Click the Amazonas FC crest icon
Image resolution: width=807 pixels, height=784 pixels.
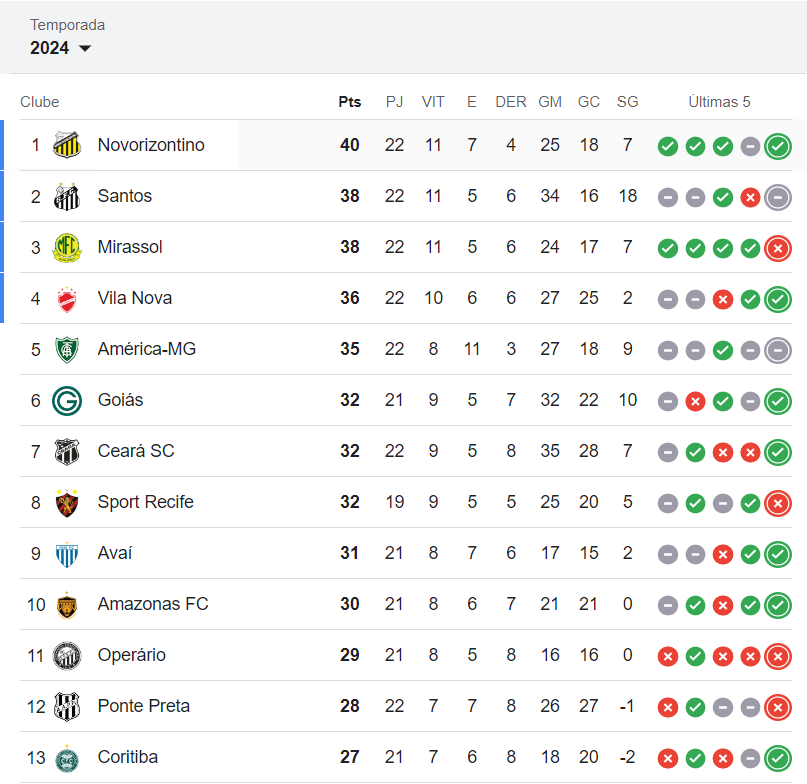(x=67, y=604)
